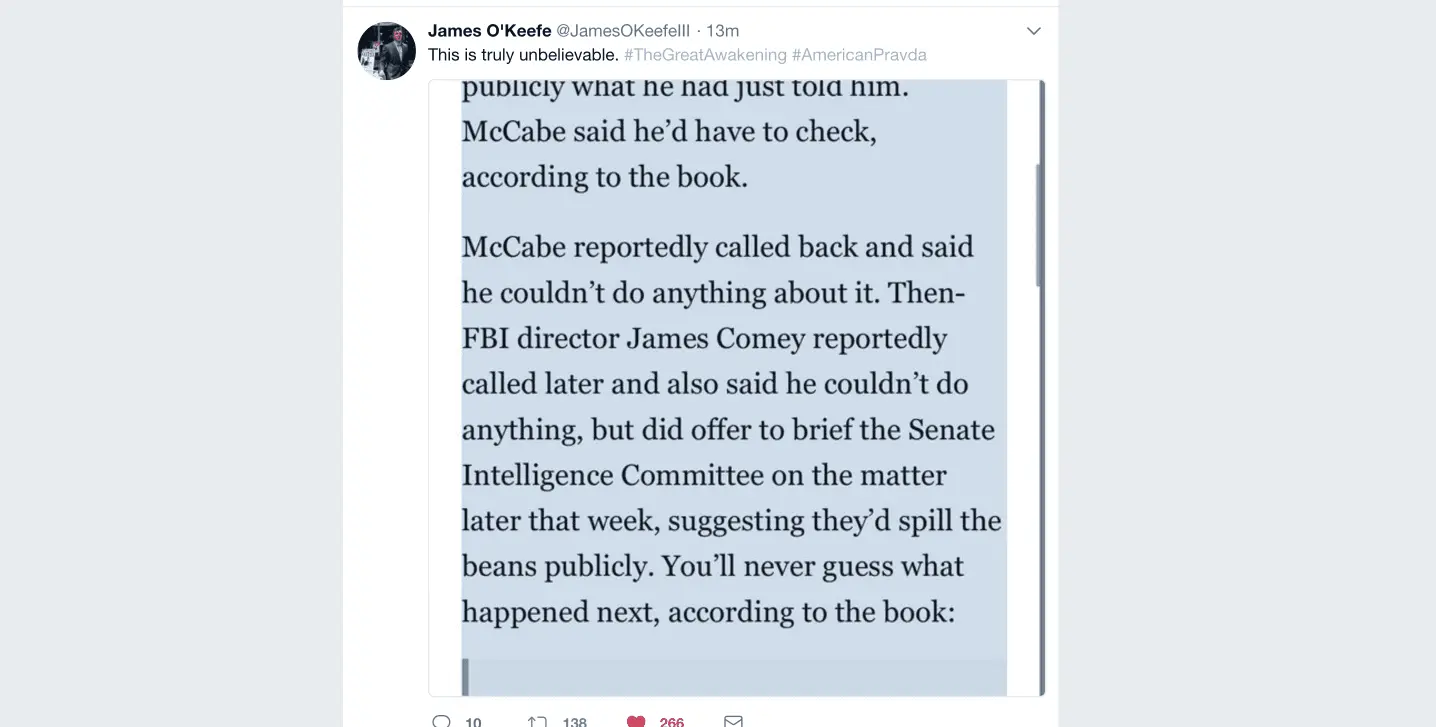Open James O'Keefe's profile avatar
The image size is (1436, 727).
[x=387, y=51]
